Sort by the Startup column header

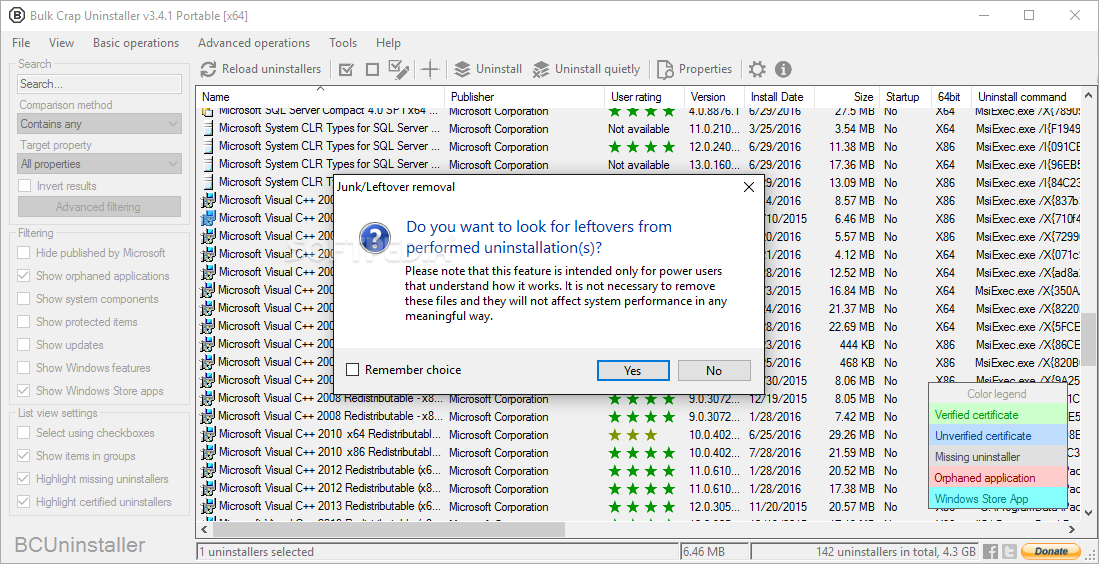coord(906,97)
